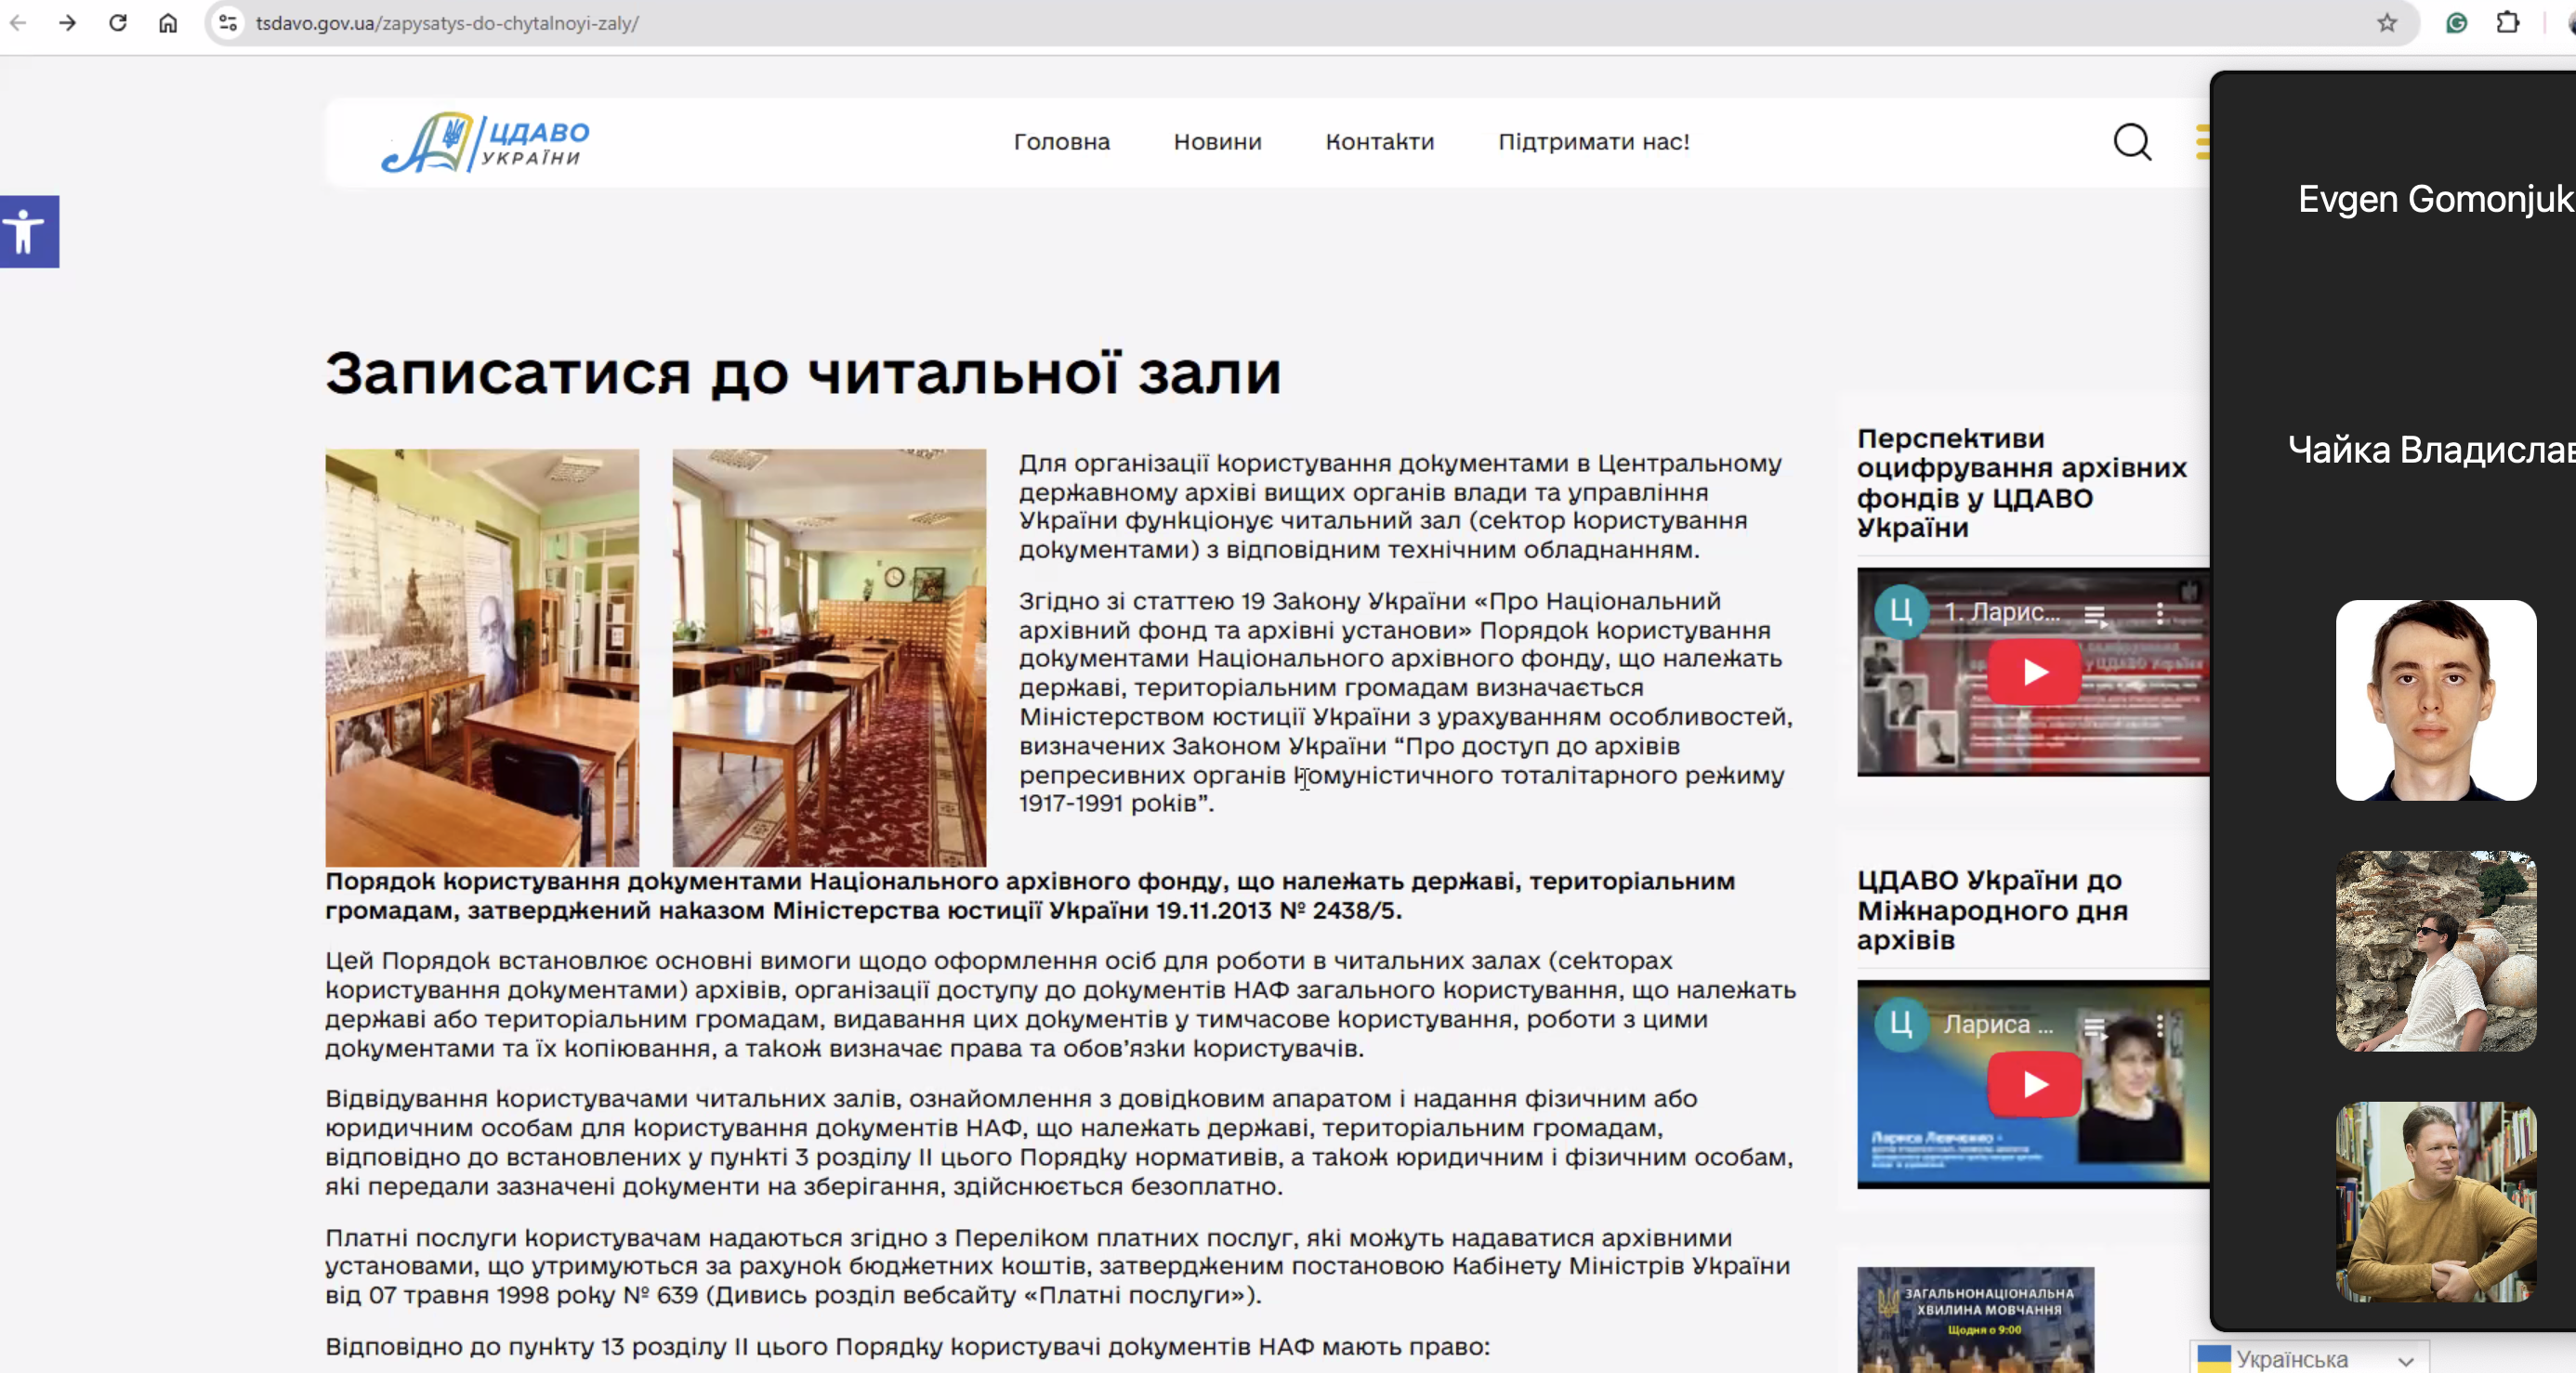
Task: Open the accessibility tools widget
Action: tap(28, 232)
